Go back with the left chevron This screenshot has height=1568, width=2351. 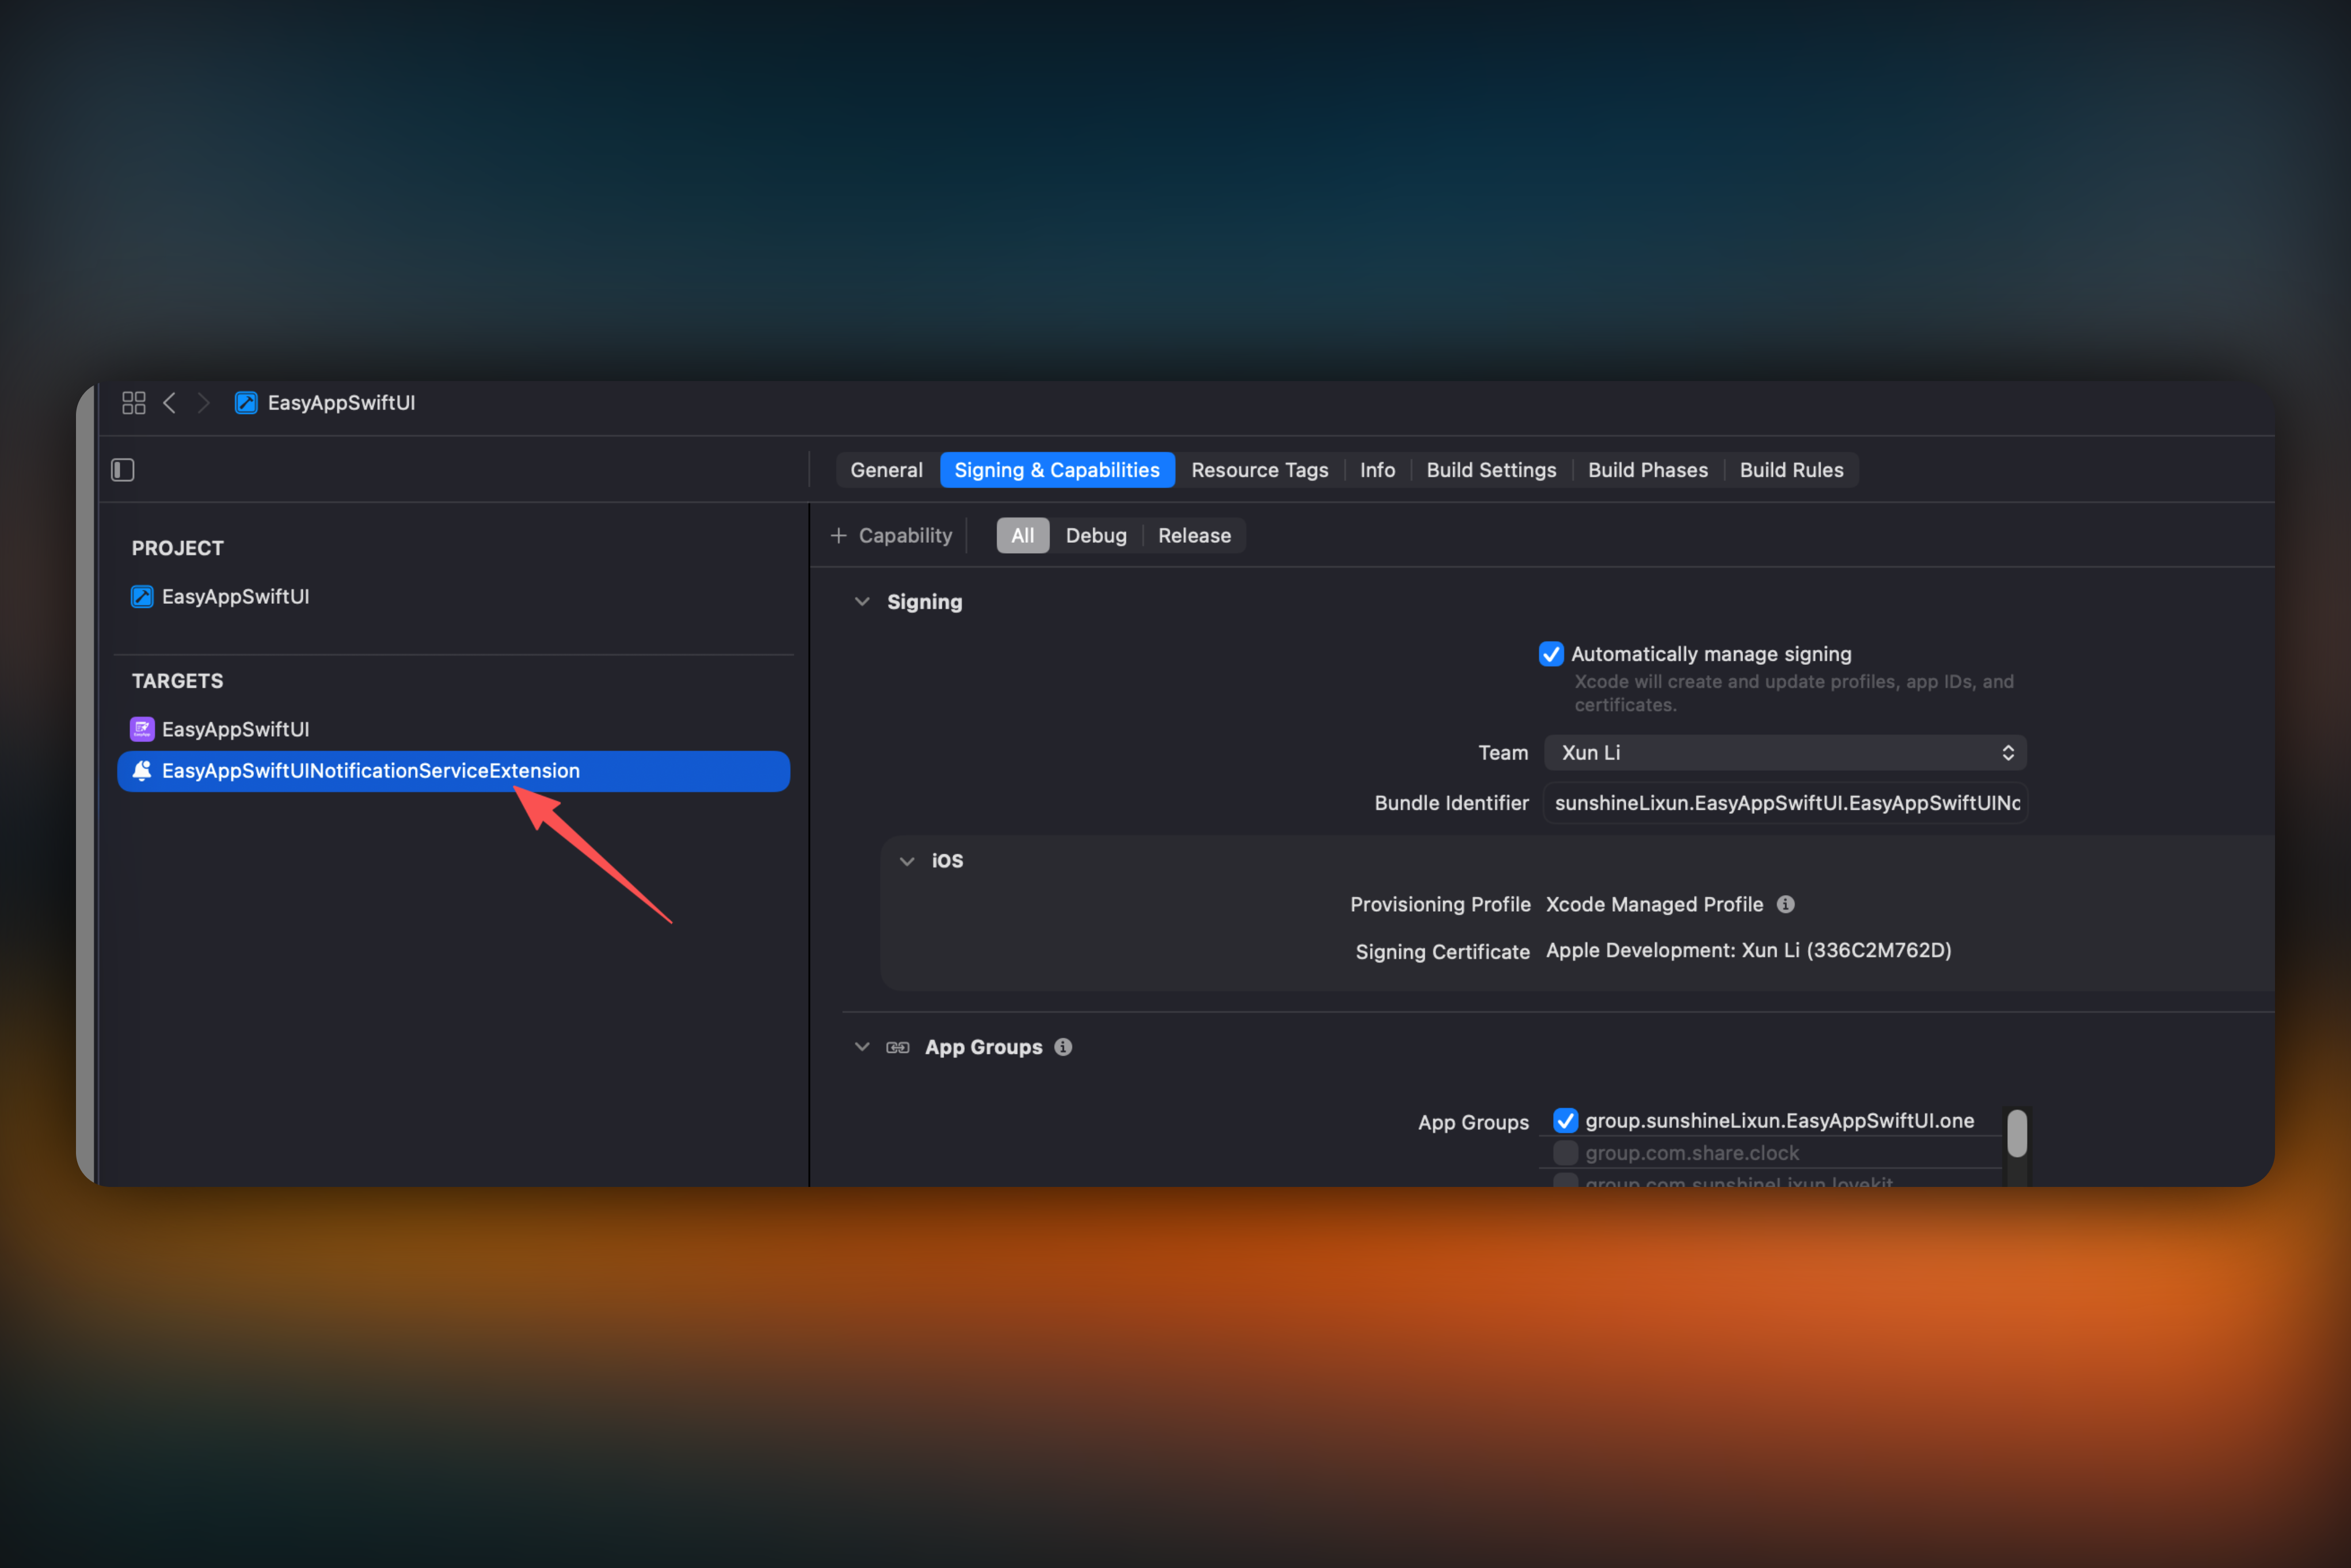pos(170,403)
